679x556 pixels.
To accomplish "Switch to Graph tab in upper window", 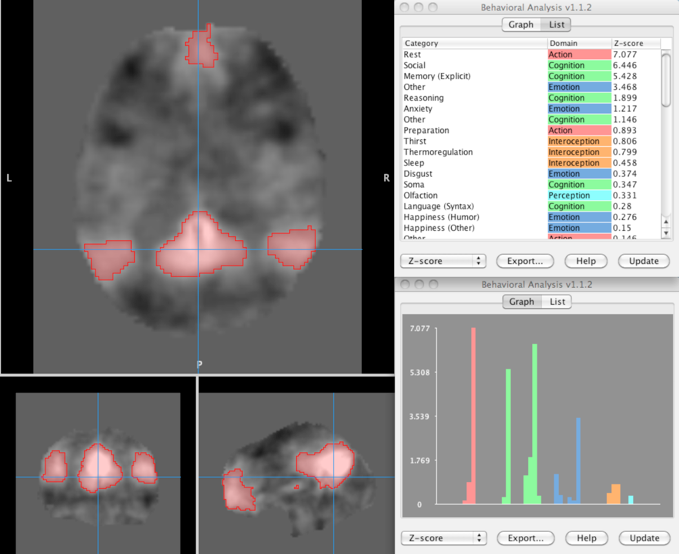I will click(x=520, y=25).
